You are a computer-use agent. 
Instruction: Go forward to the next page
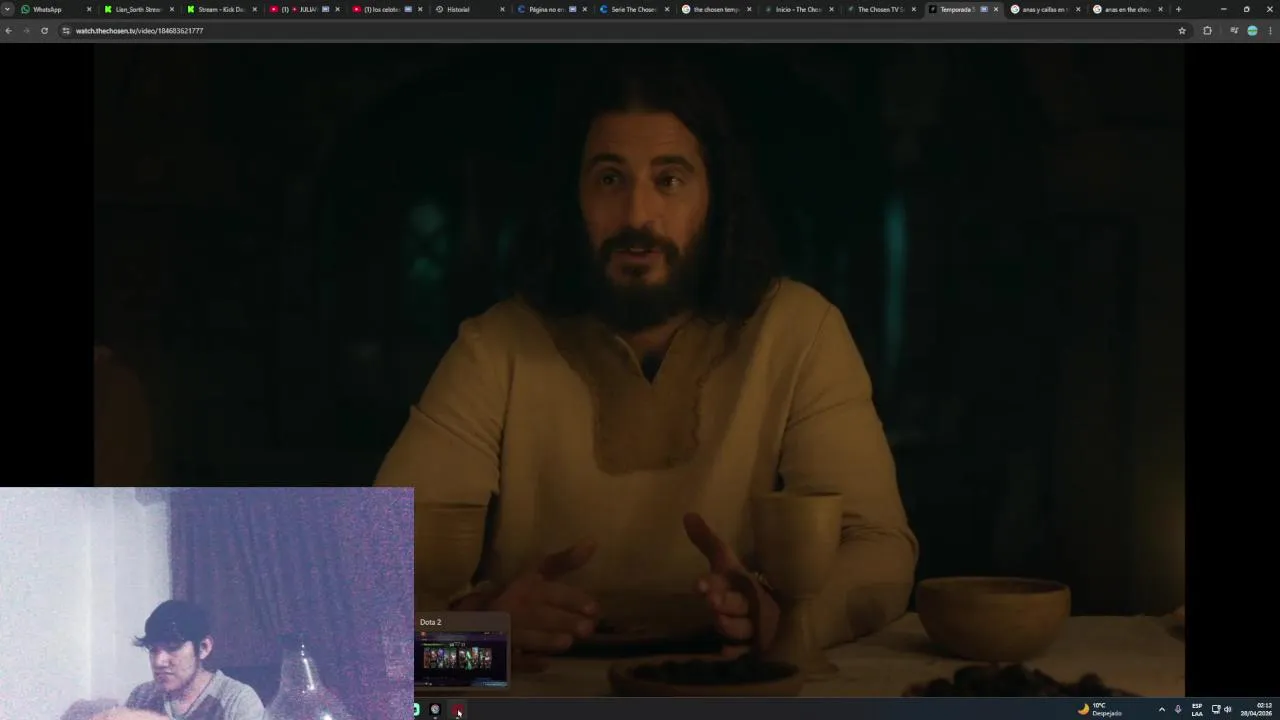tap(26, 31)
